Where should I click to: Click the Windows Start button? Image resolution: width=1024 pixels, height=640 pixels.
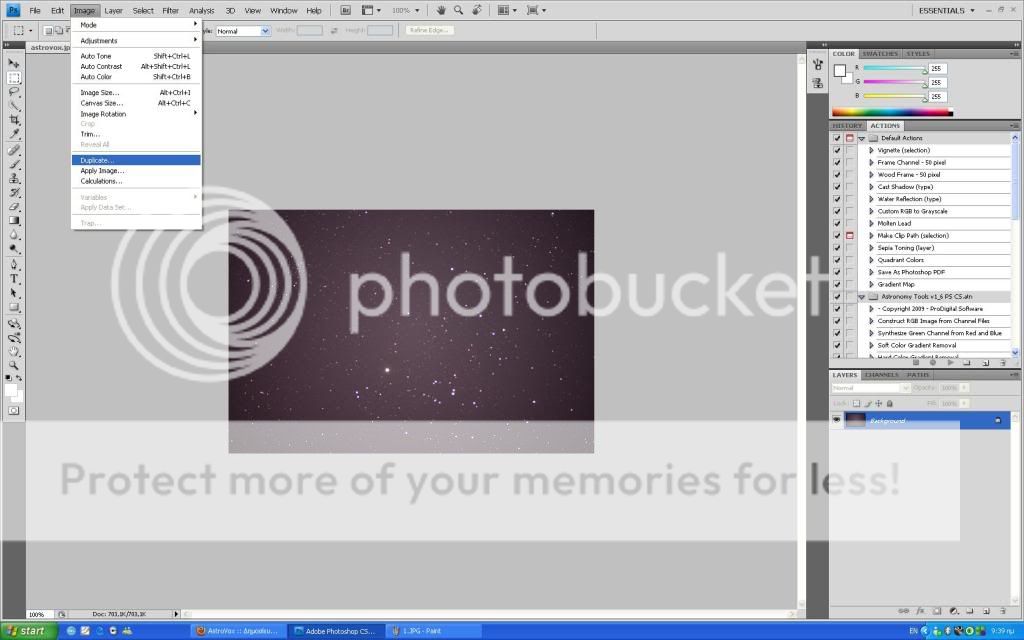(27, 631)
